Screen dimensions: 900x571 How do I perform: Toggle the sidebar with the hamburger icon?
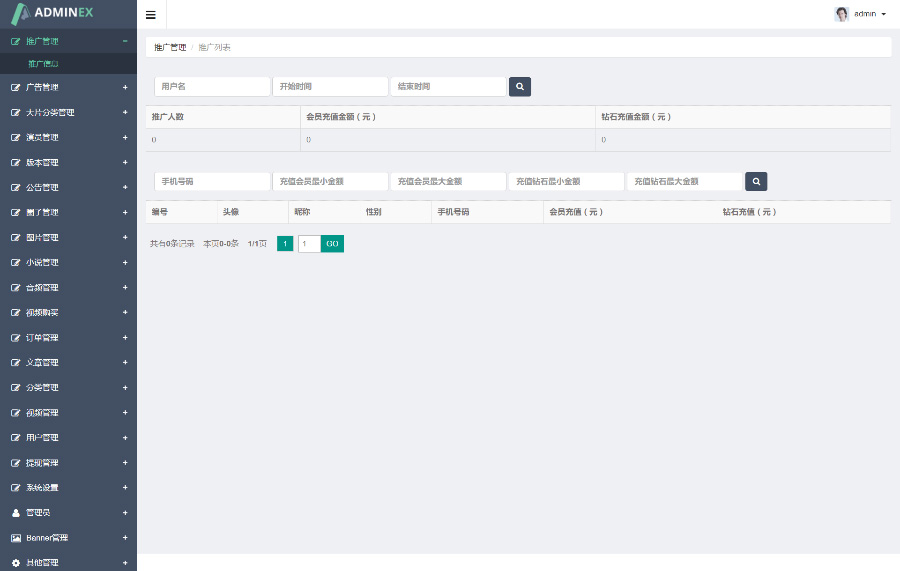coord(150,14)
